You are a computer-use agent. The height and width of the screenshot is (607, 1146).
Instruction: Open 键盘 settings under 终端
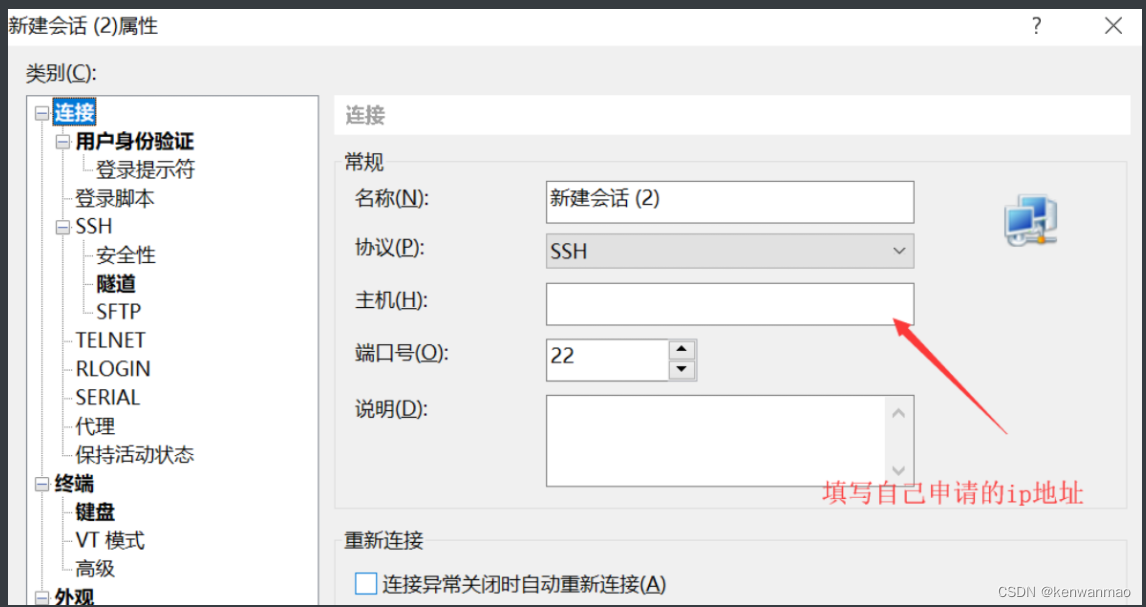(x=95, y=512)
